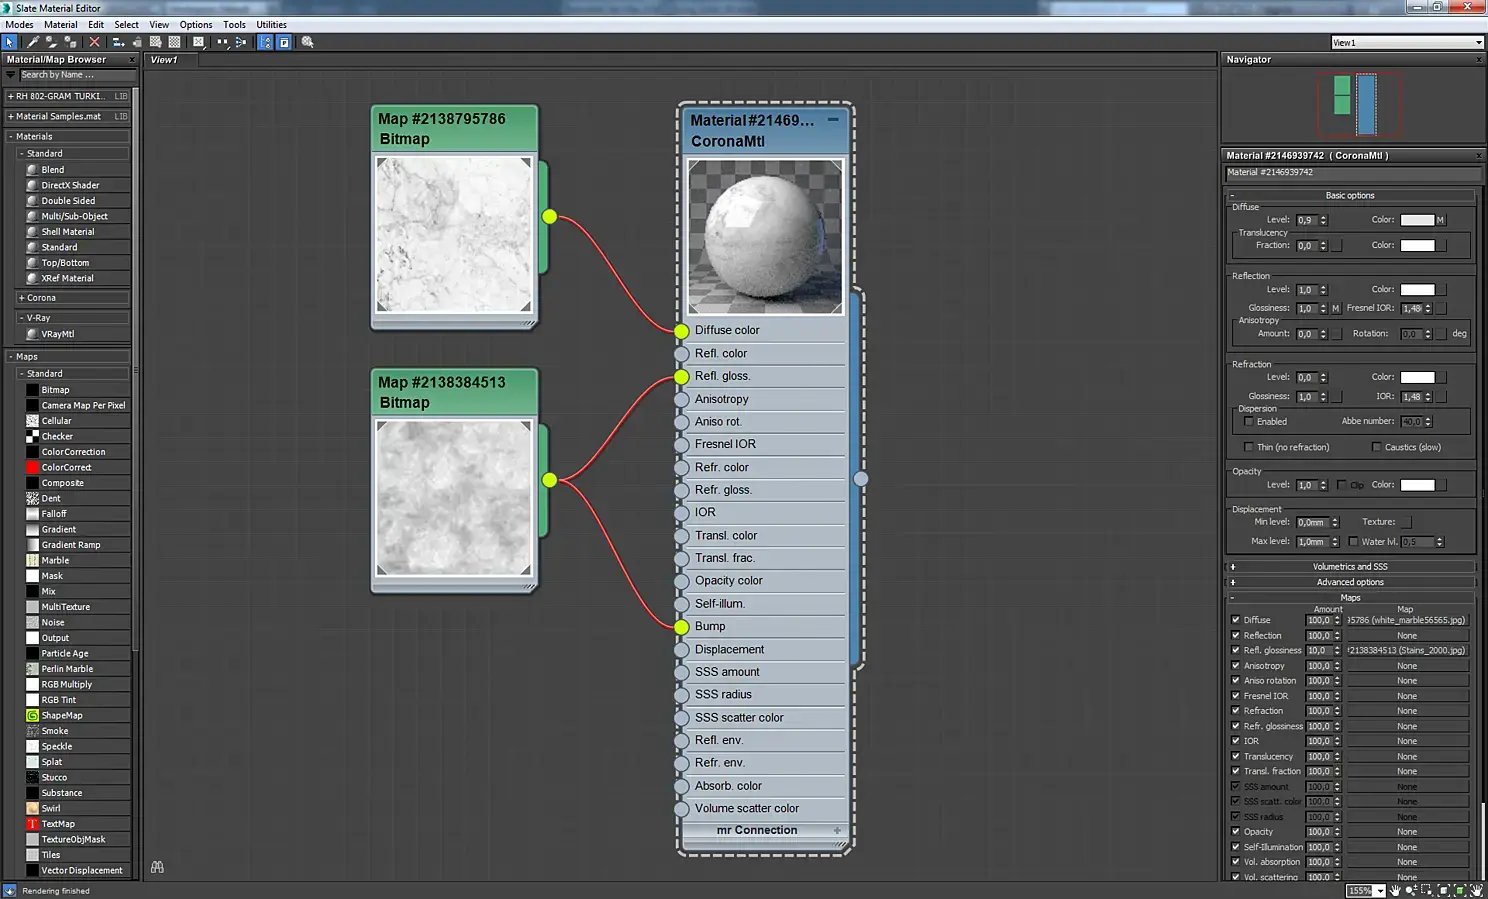The image size is (1488, 899).
Task: Collapse the V-Ray materials group
Action: 21,318
